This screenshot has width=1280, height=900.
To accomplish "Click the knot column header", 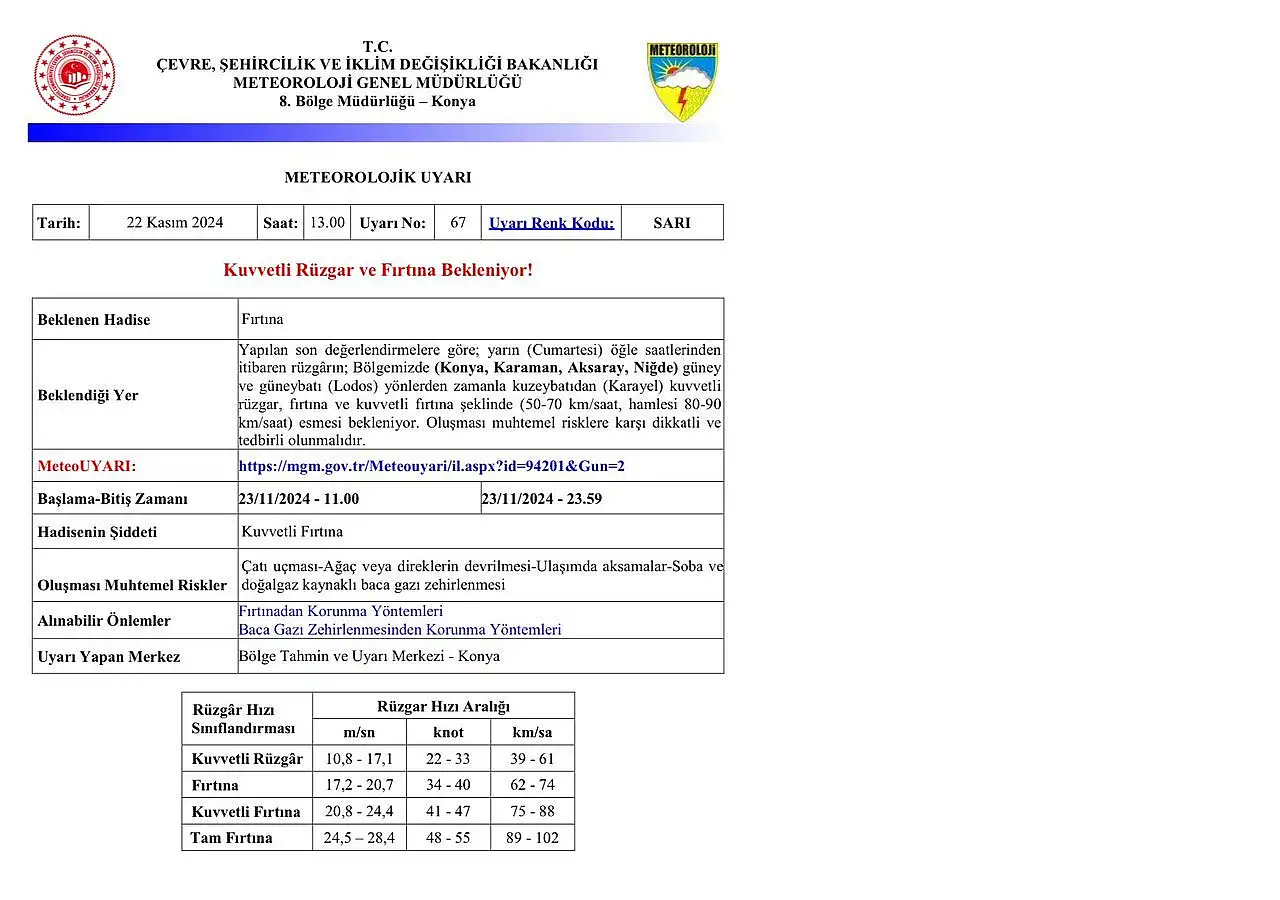I will (x=448, y=732).
